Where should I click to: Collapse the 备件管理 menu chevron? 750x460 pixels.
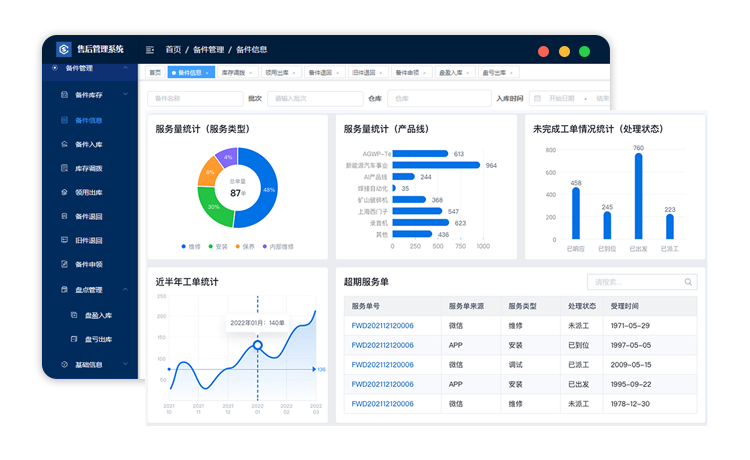point(125,68)
